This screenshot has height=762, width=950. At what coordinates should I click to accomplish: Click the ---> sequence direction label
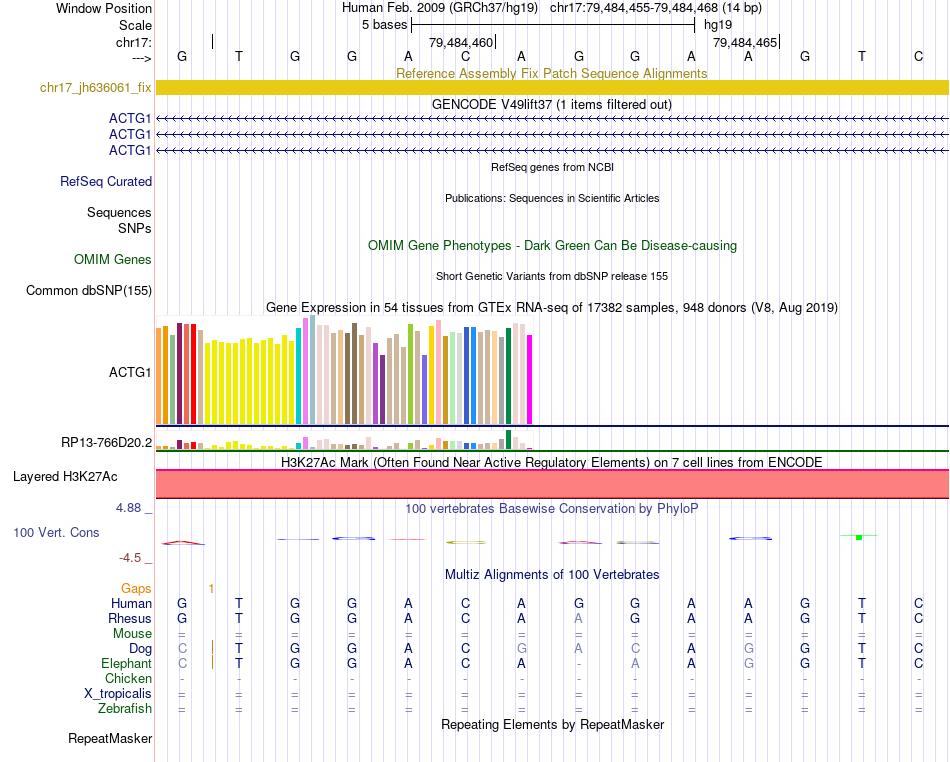[141, 58]
